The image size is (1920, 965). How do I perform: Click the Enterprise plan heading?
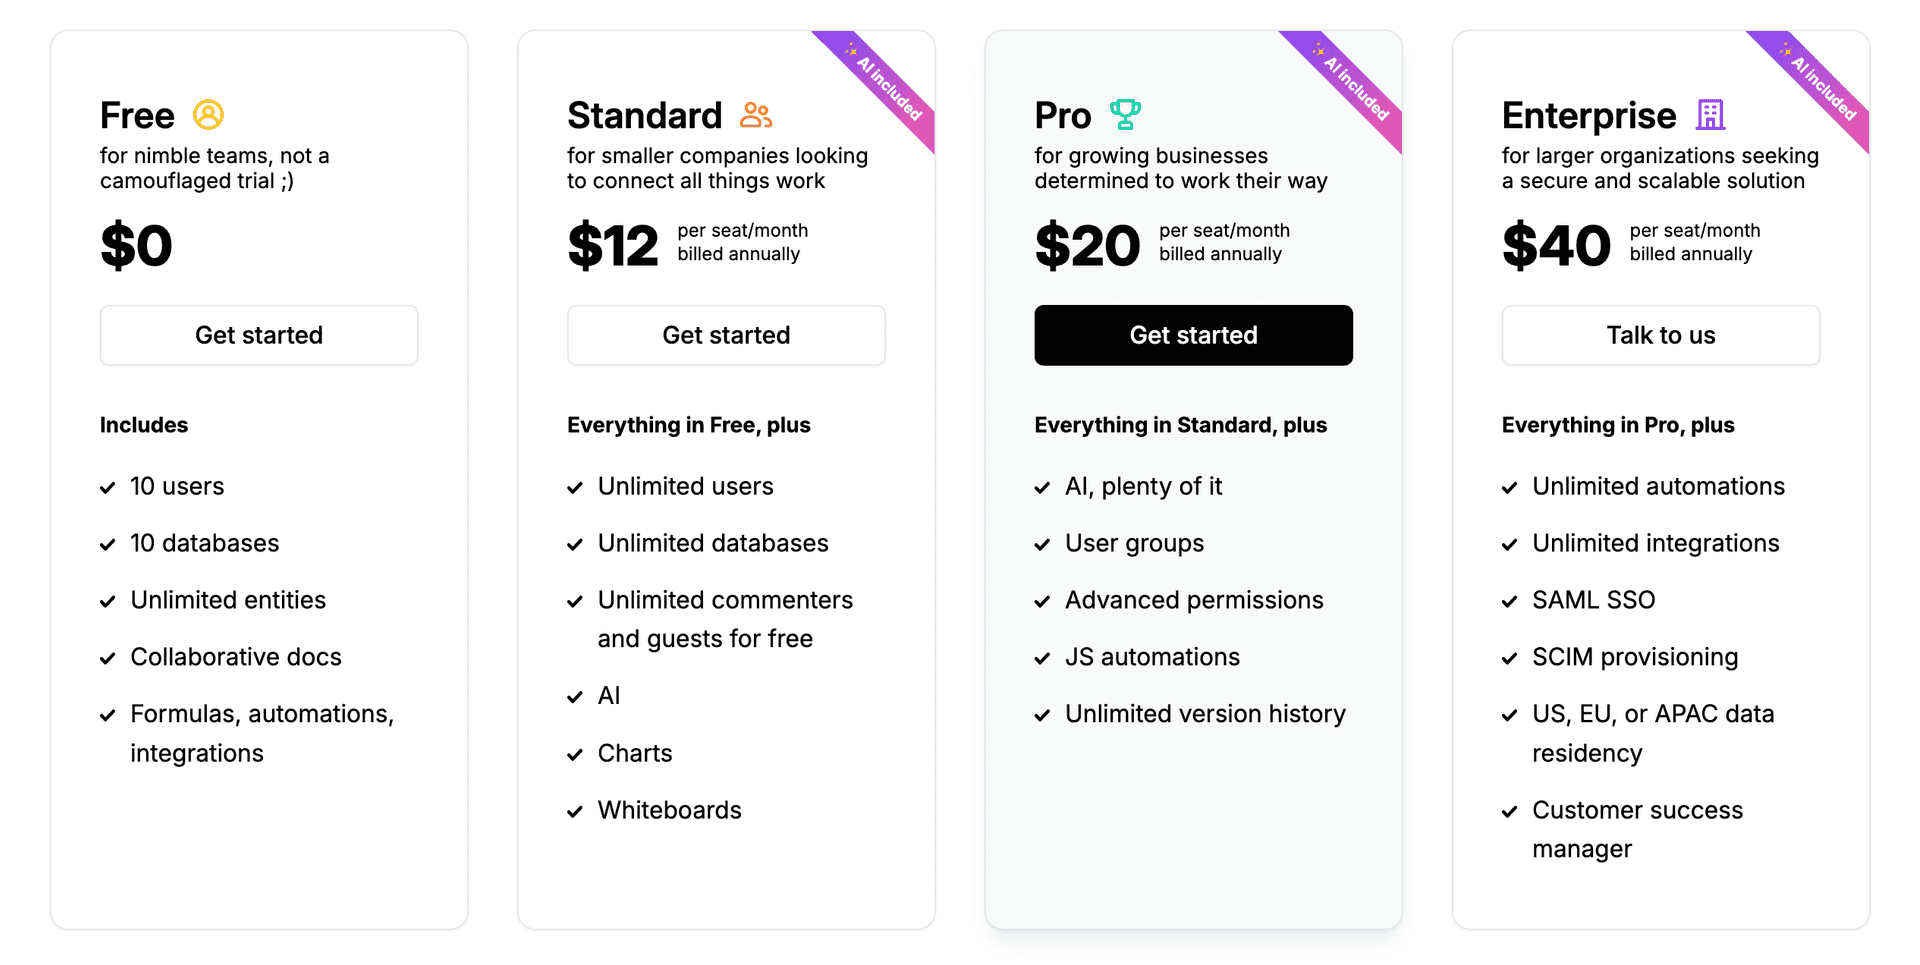(x=1588, y=116)
